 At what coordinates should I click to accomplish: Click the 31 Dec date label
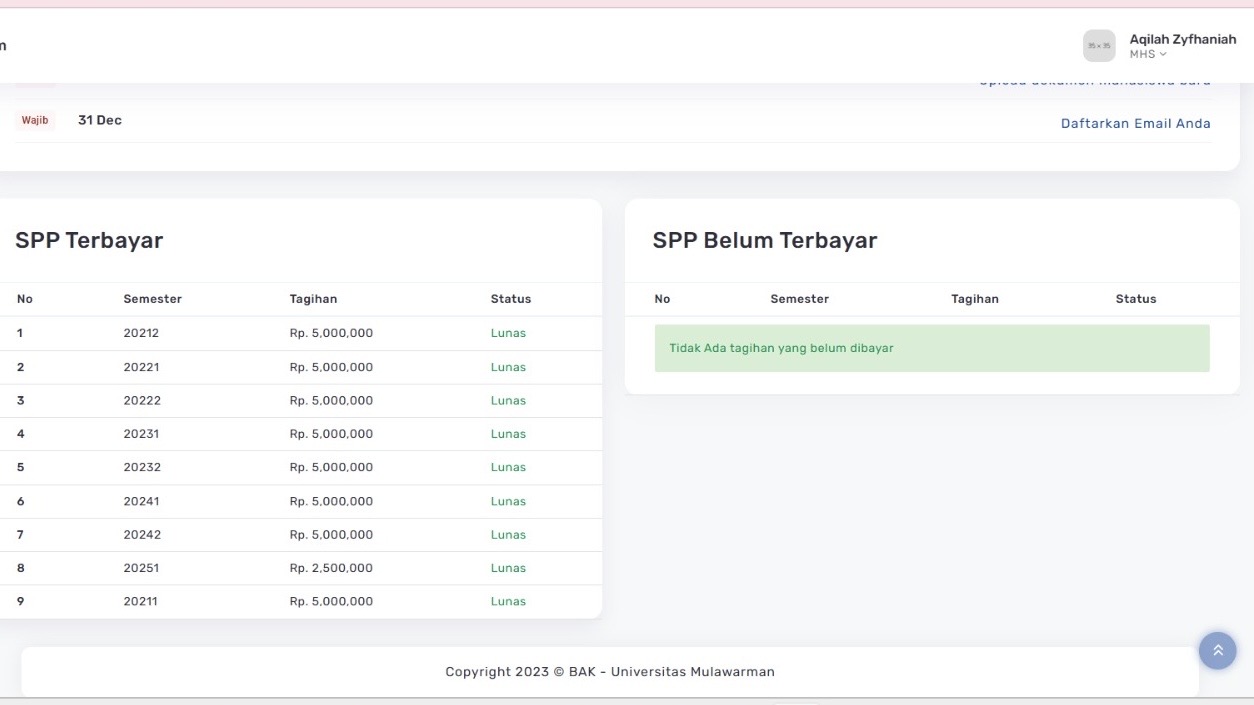click(100, 120)
